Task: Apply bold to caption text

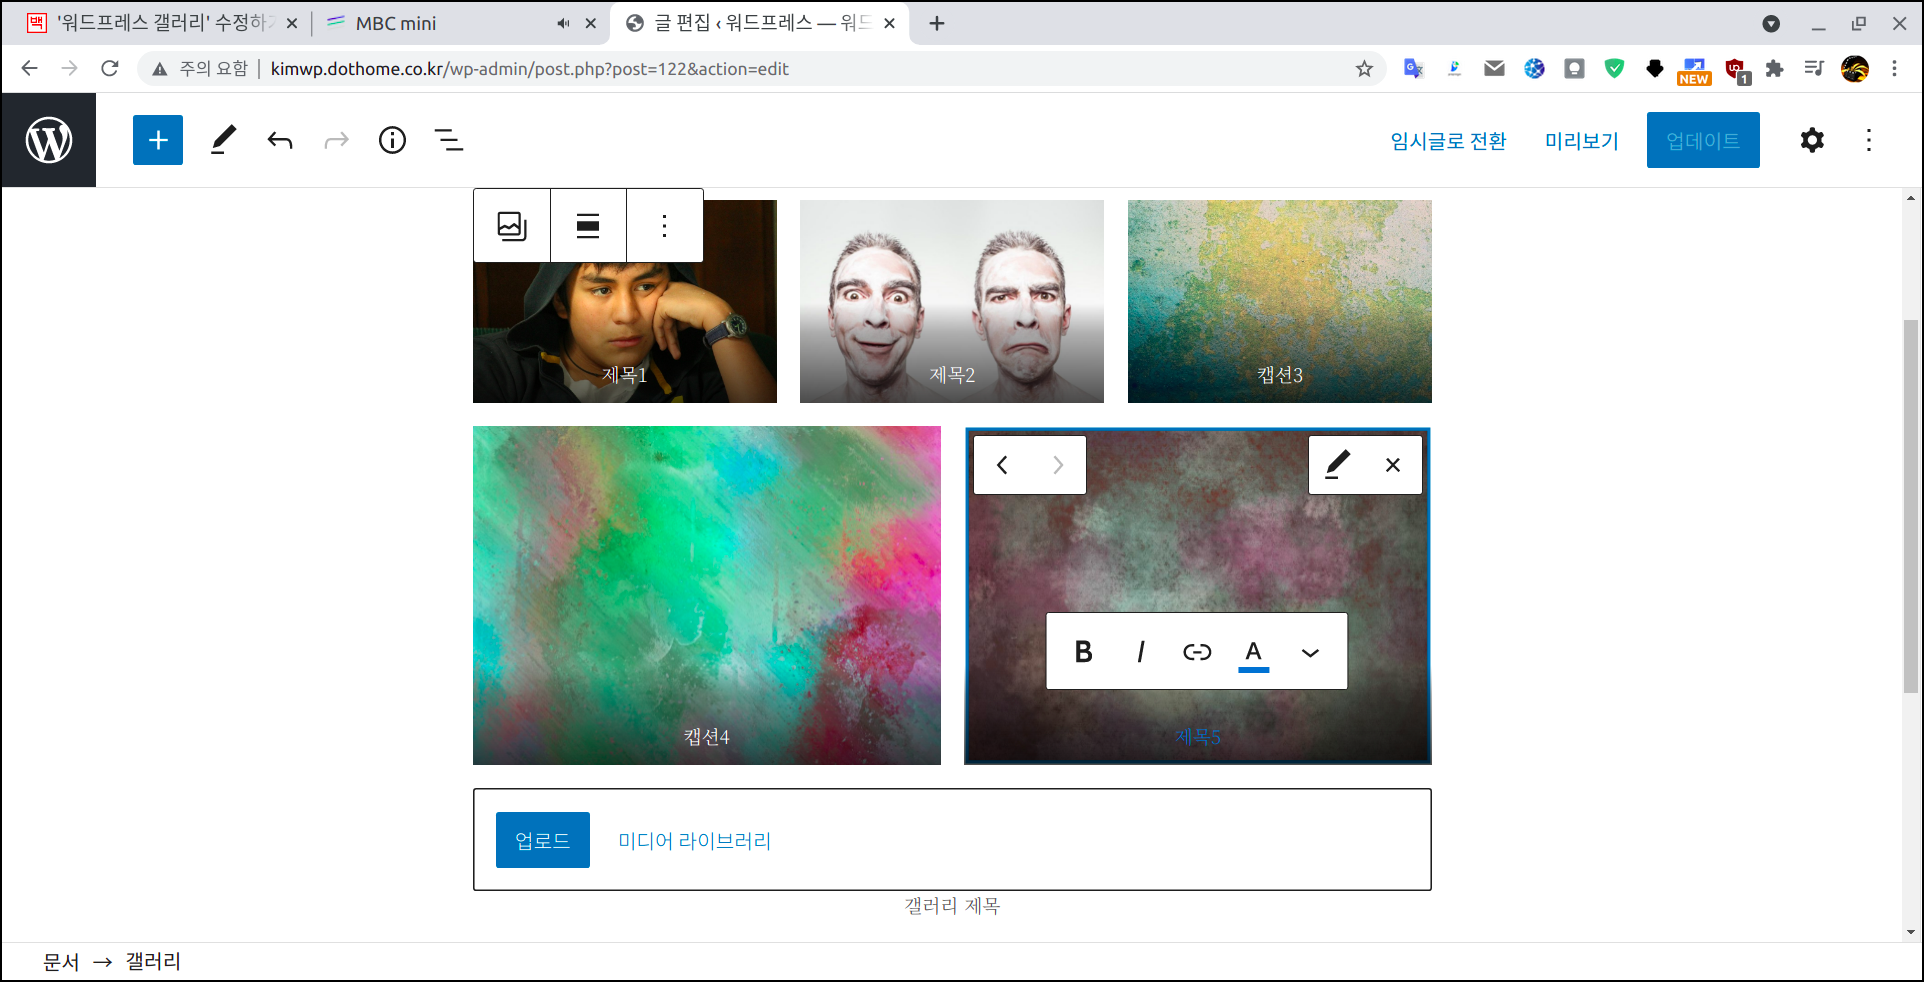Action: pyautogui.click(x=1083, y=652)
